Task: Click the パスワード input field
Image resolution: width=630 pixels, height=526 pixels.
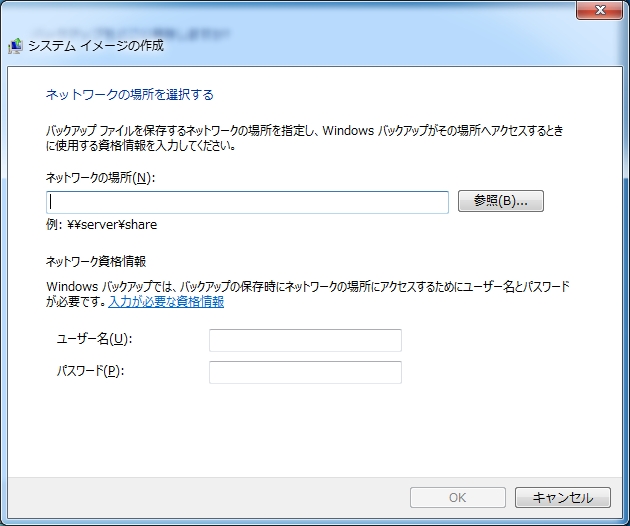Action: coord(305,372)
